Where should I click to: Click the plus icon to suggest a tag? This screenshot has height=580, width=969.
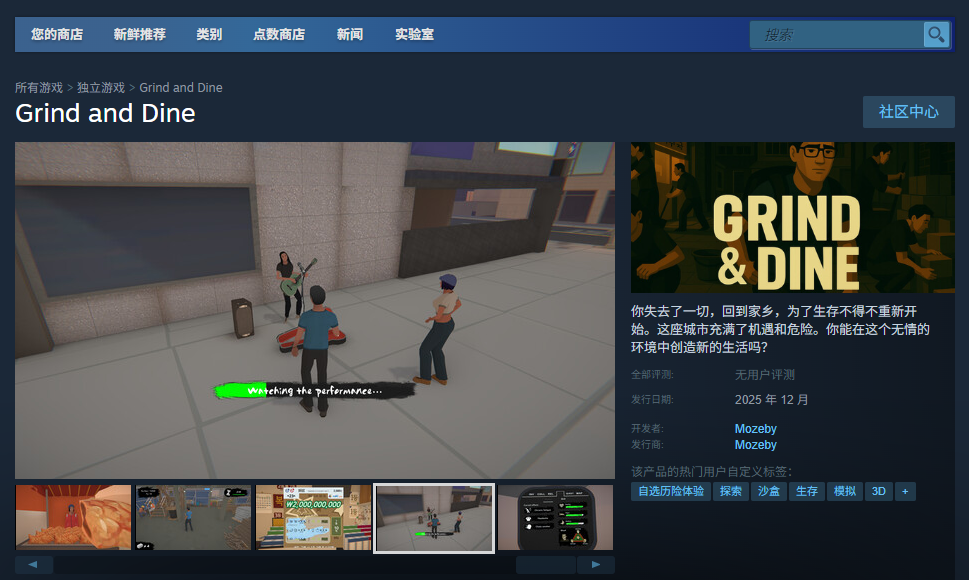(905, 491)
